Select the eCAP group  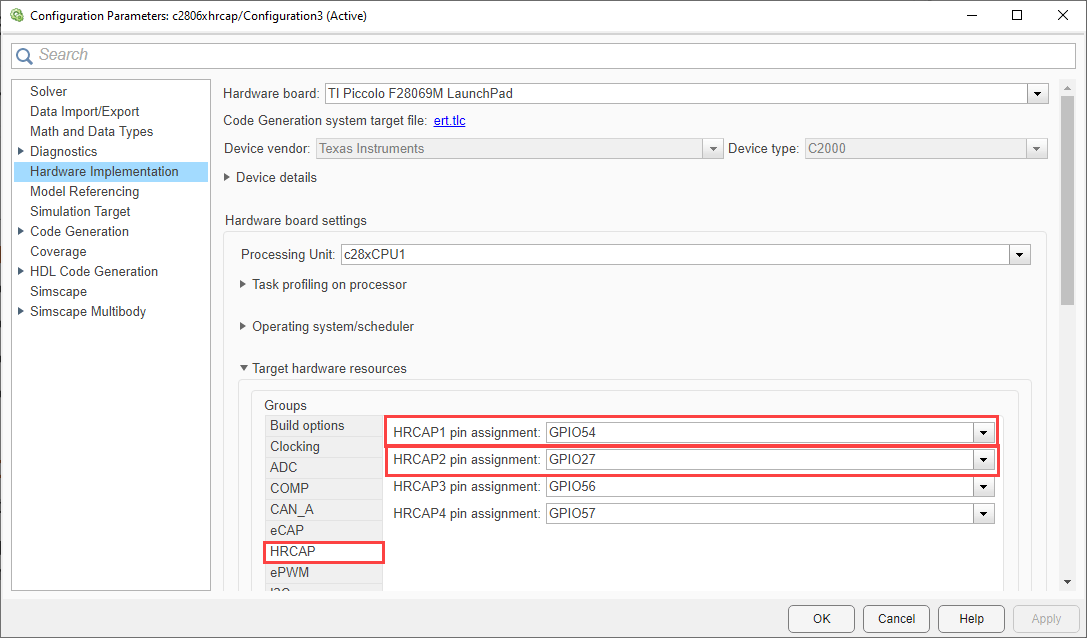287,530
